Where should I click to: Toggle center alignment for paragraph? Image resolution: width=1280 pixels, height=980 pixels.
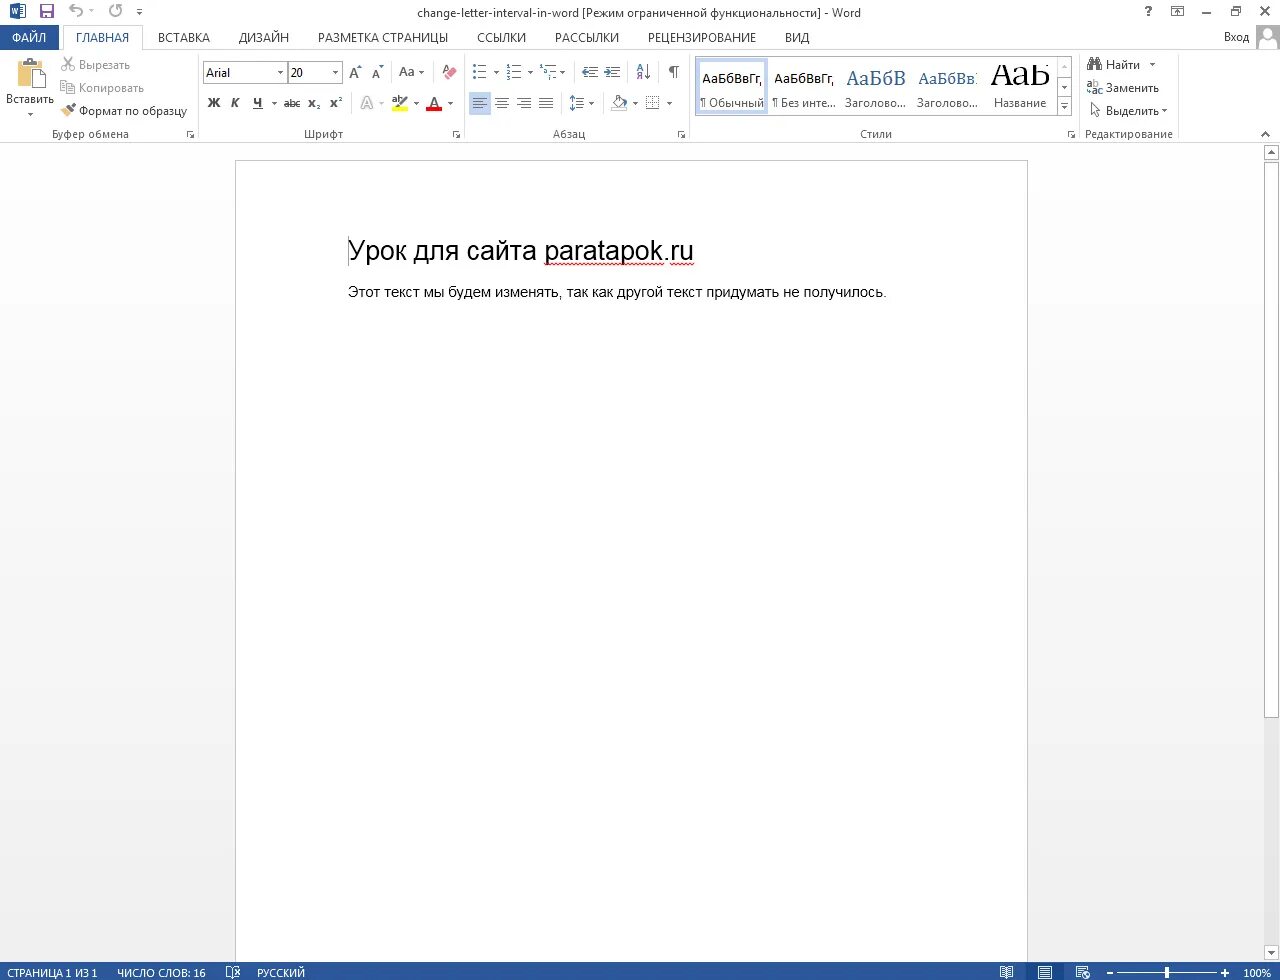click(502, 103)
